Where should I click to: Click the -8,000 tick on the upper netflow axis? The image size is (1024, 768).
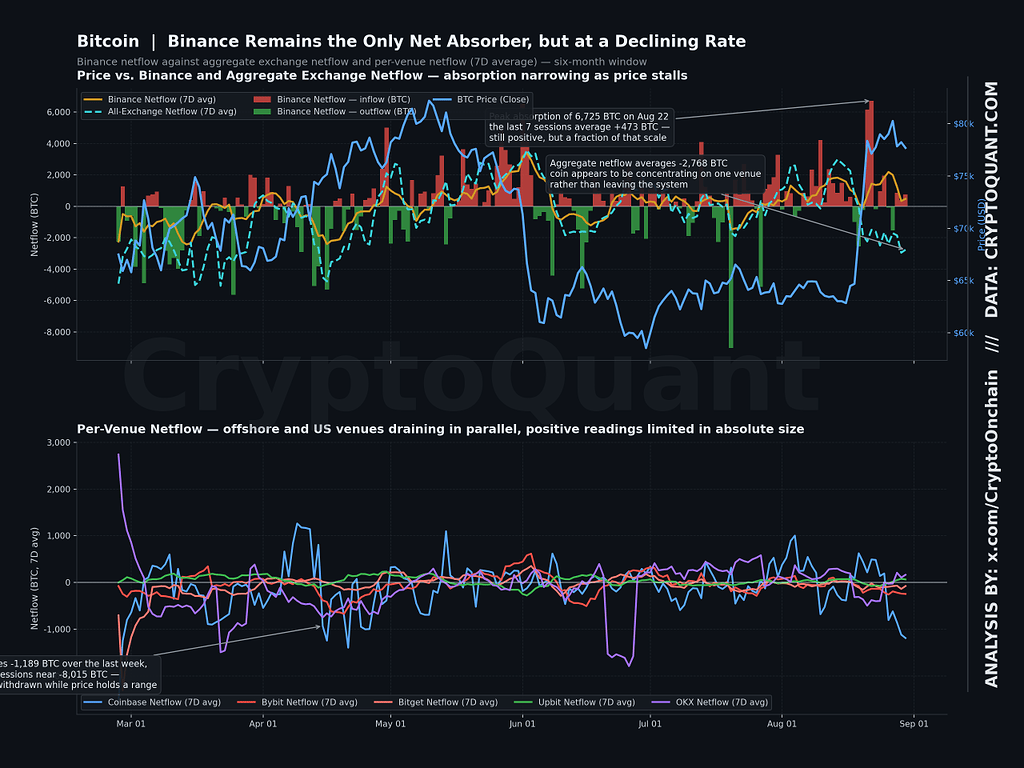(57, 332)
